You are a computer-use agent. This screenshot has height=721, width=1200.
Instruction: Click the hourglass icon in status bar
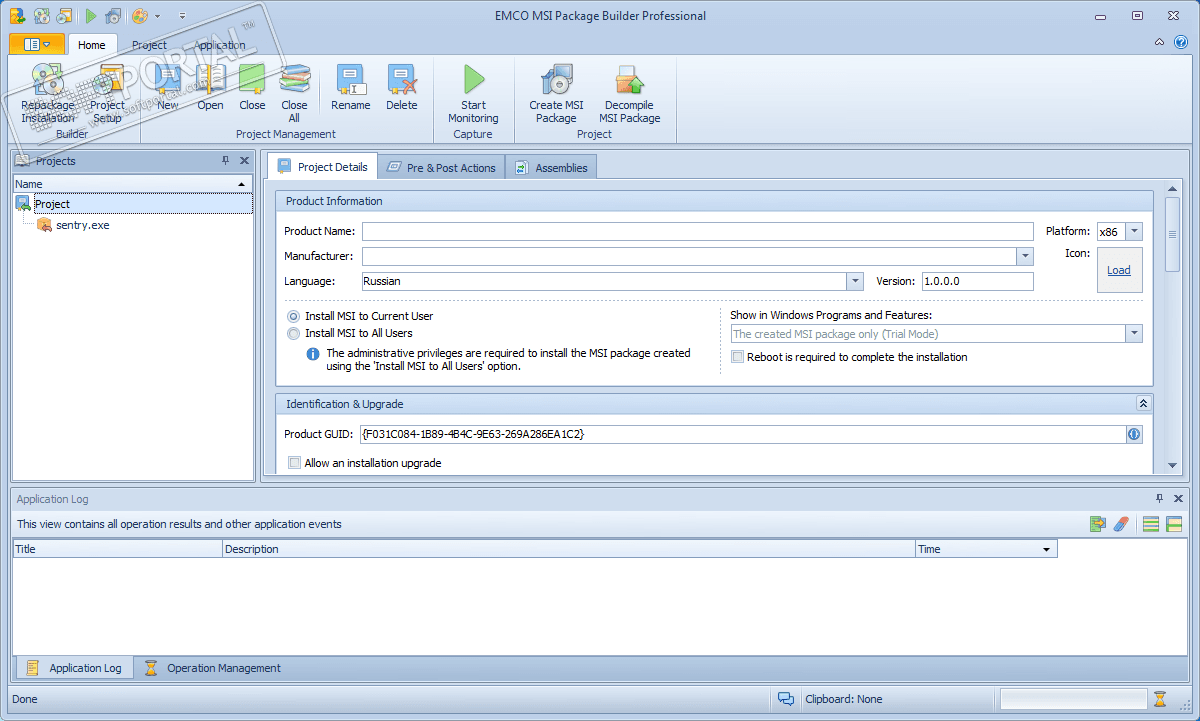click(x=1160, y=699)
